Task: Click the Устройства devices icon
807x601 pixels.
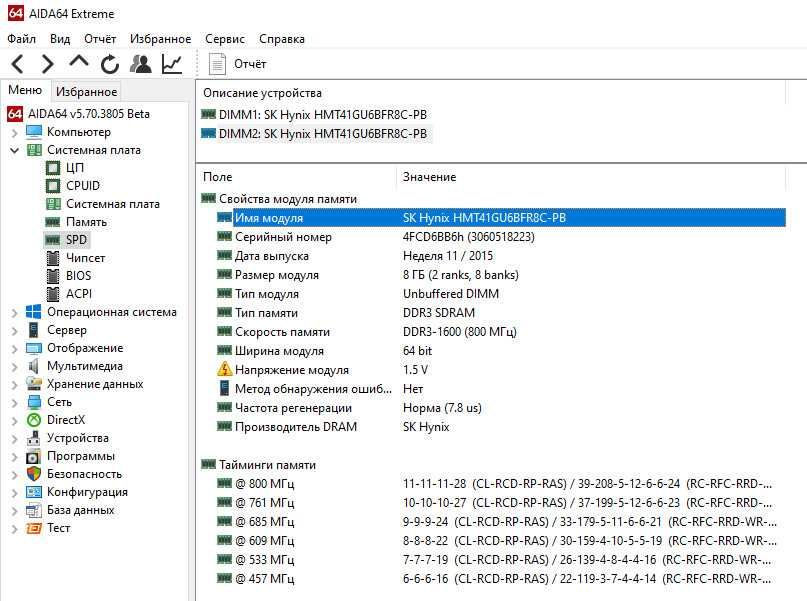Action: click(34, 438)
